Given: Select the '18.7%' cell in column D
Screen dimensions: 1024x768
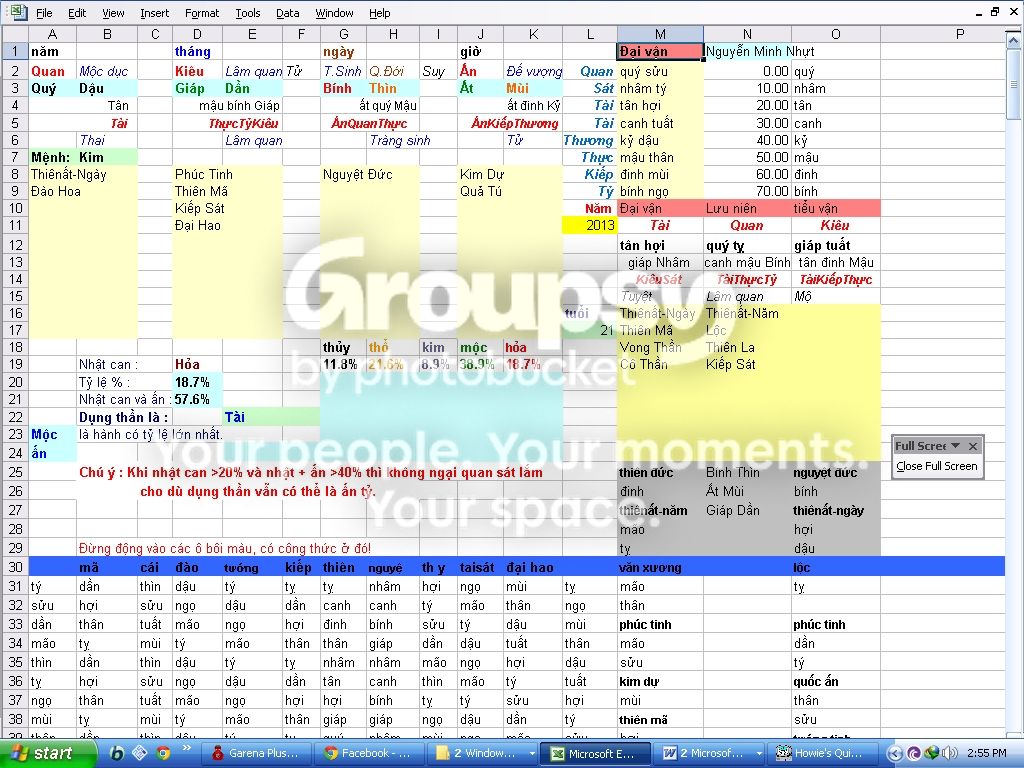Looking at the screenshot, I should click(x=197, y=382).
